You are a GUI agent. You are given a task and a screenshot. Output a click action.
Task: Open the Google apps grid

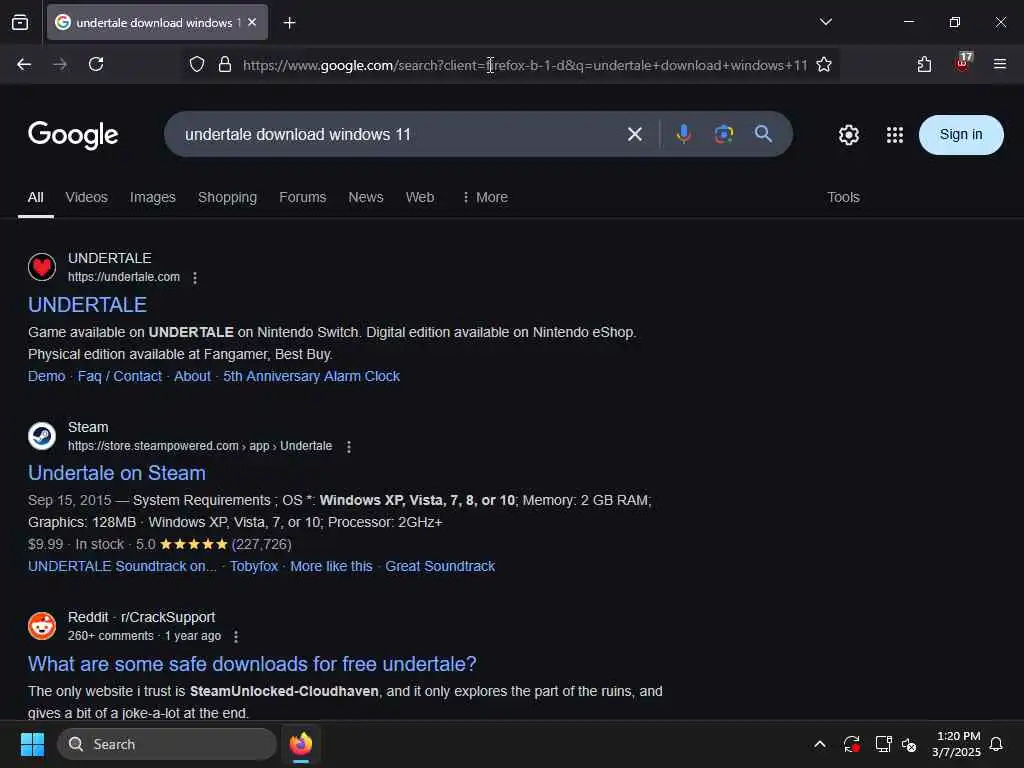coord(895,135)
